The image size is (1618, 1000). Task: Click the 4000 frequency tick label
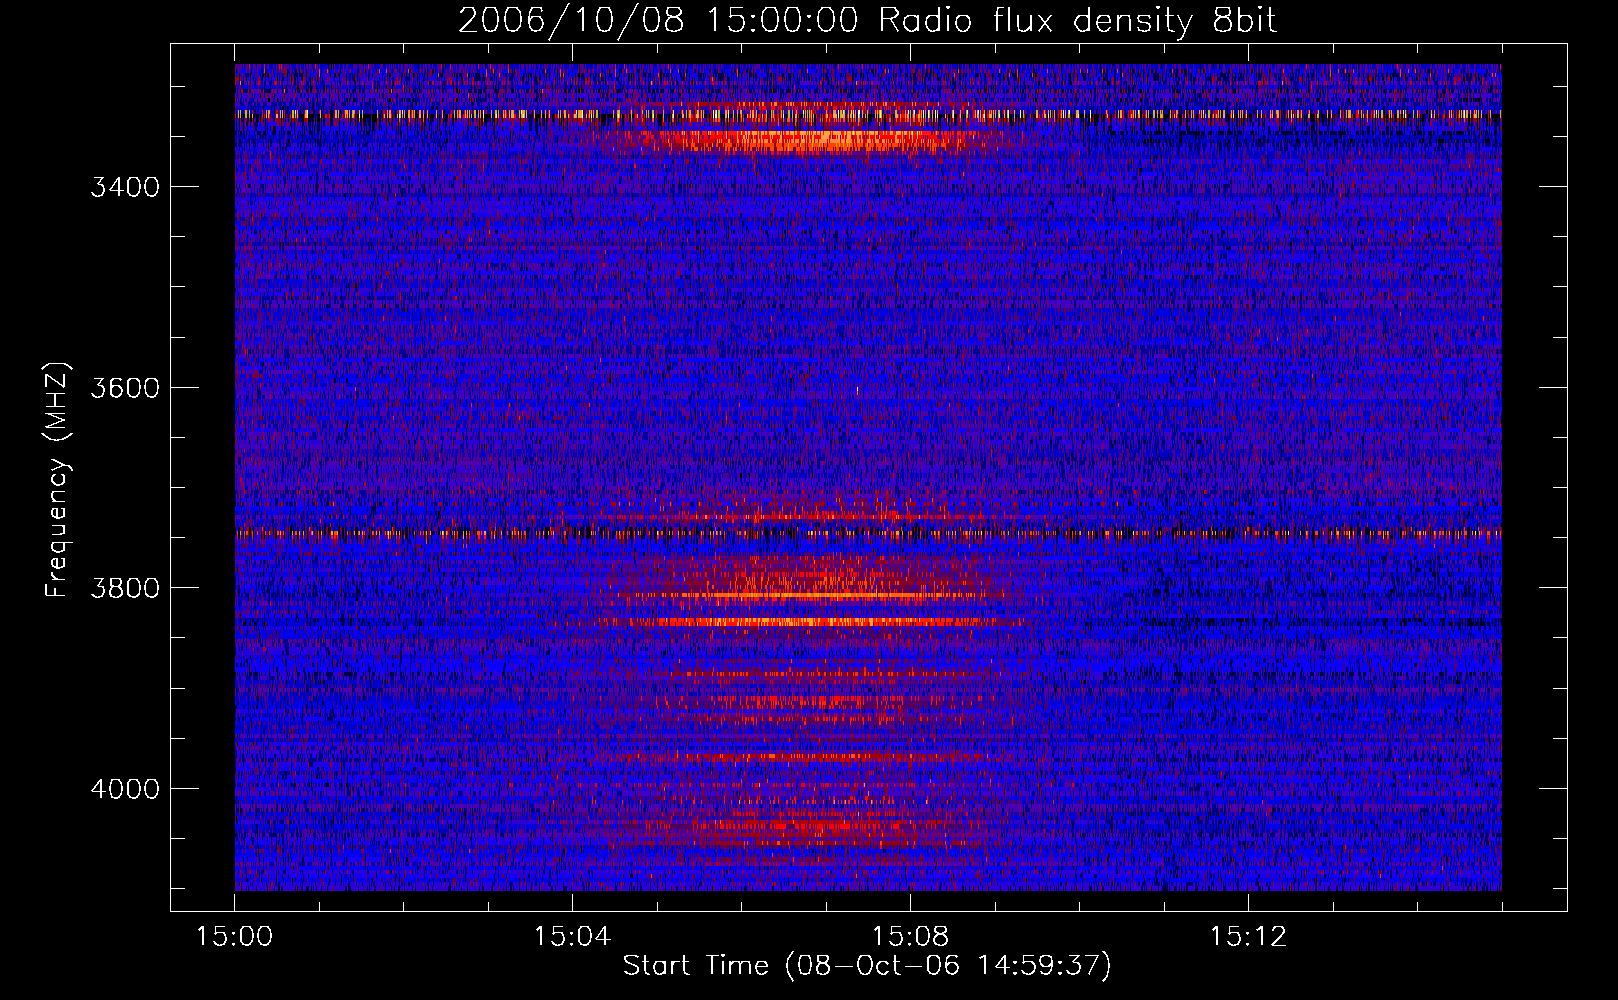pos(125,789)
